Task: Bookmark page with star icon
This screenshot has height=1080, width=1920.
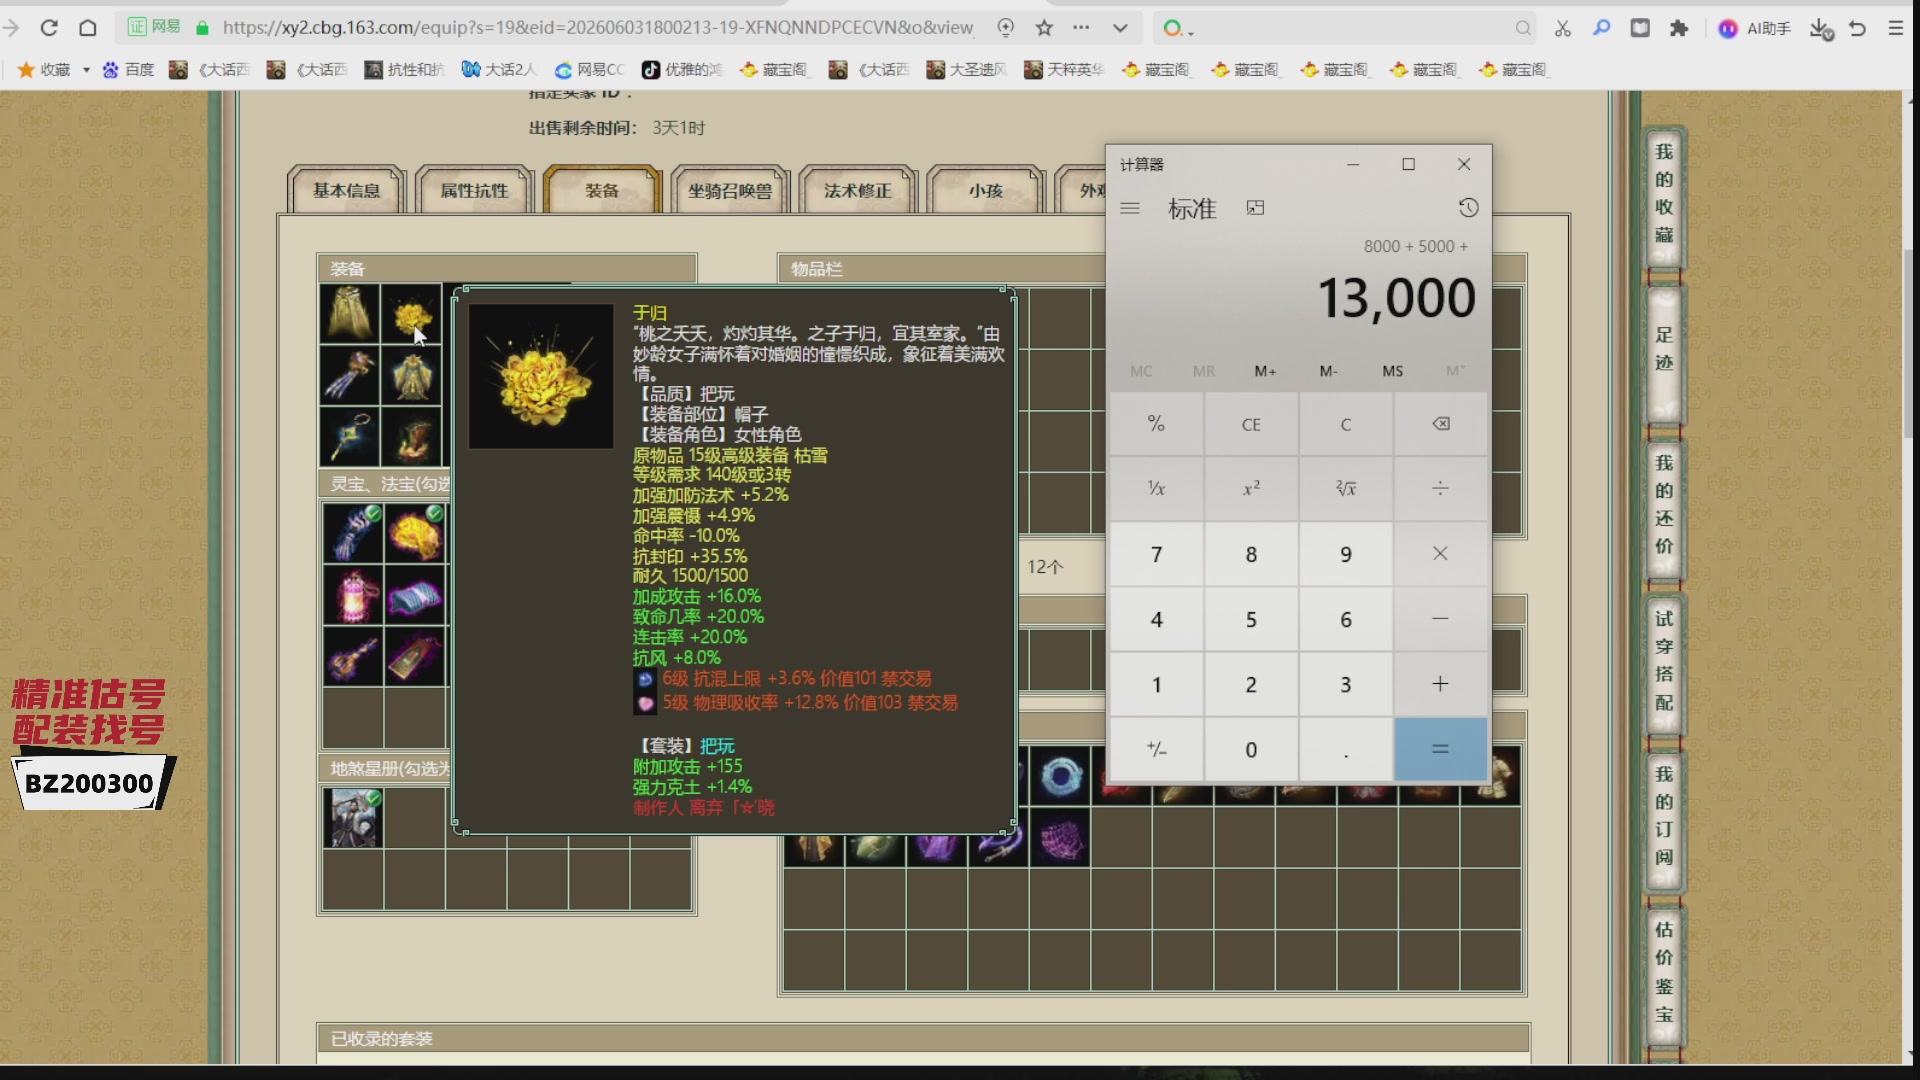Action: tap(1044, 28)
